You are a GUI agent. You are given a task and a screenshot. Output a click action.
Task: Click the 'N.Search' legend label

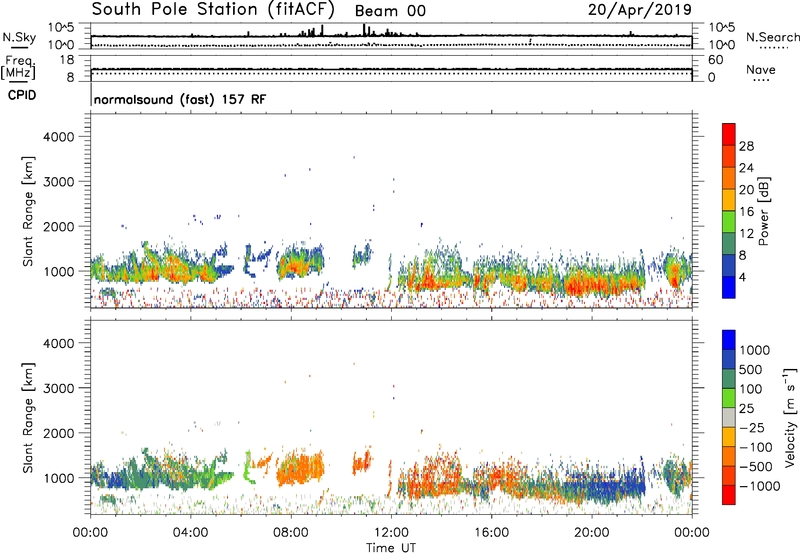pos(772,37)
